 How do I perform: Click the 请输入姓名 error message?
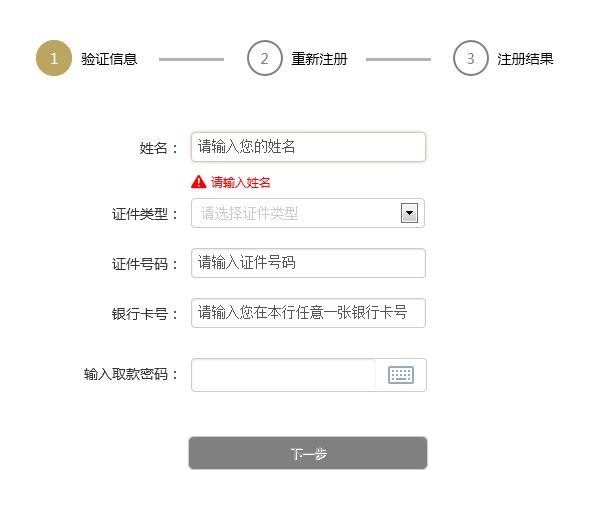point(241,183)
